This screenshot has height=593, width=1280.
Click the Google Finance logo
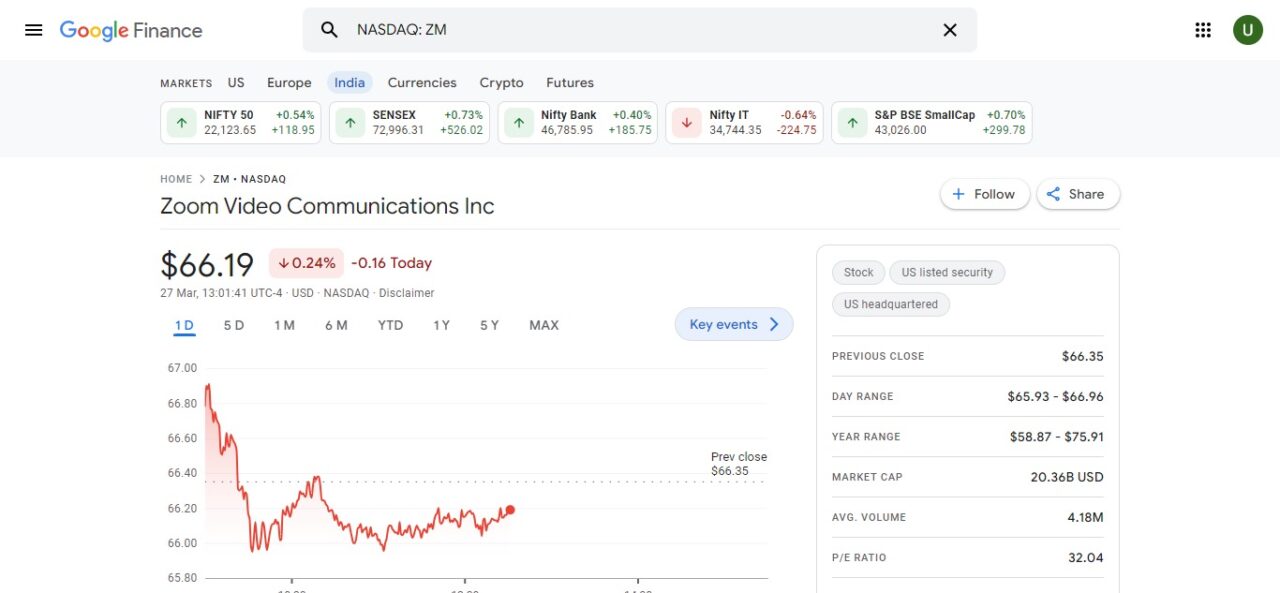[131, 30]
